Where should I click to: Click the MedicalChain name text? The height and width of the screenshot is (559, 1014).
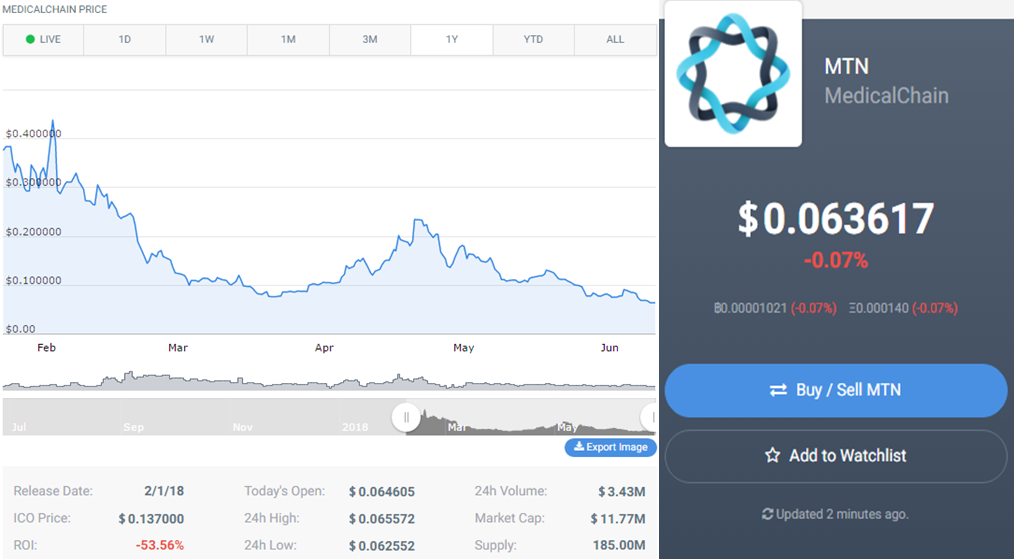point(887,96)
